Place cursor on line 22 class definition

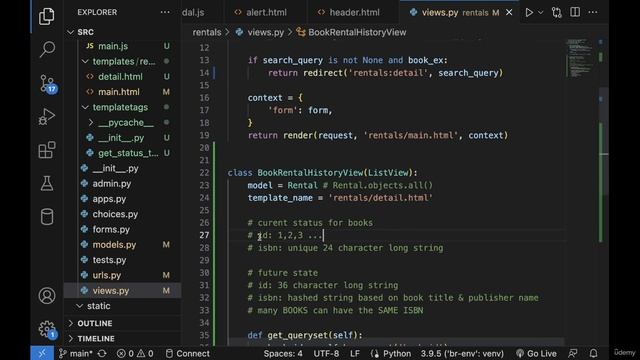(322, 173)
